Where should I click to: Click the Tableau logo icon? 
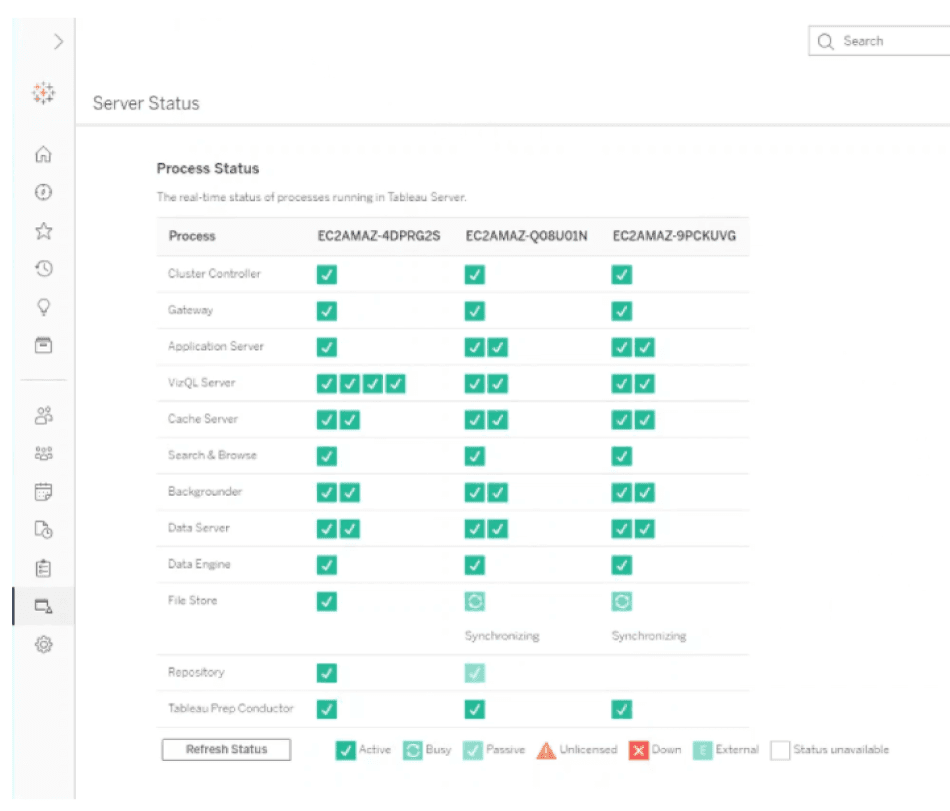pos(43,94)
